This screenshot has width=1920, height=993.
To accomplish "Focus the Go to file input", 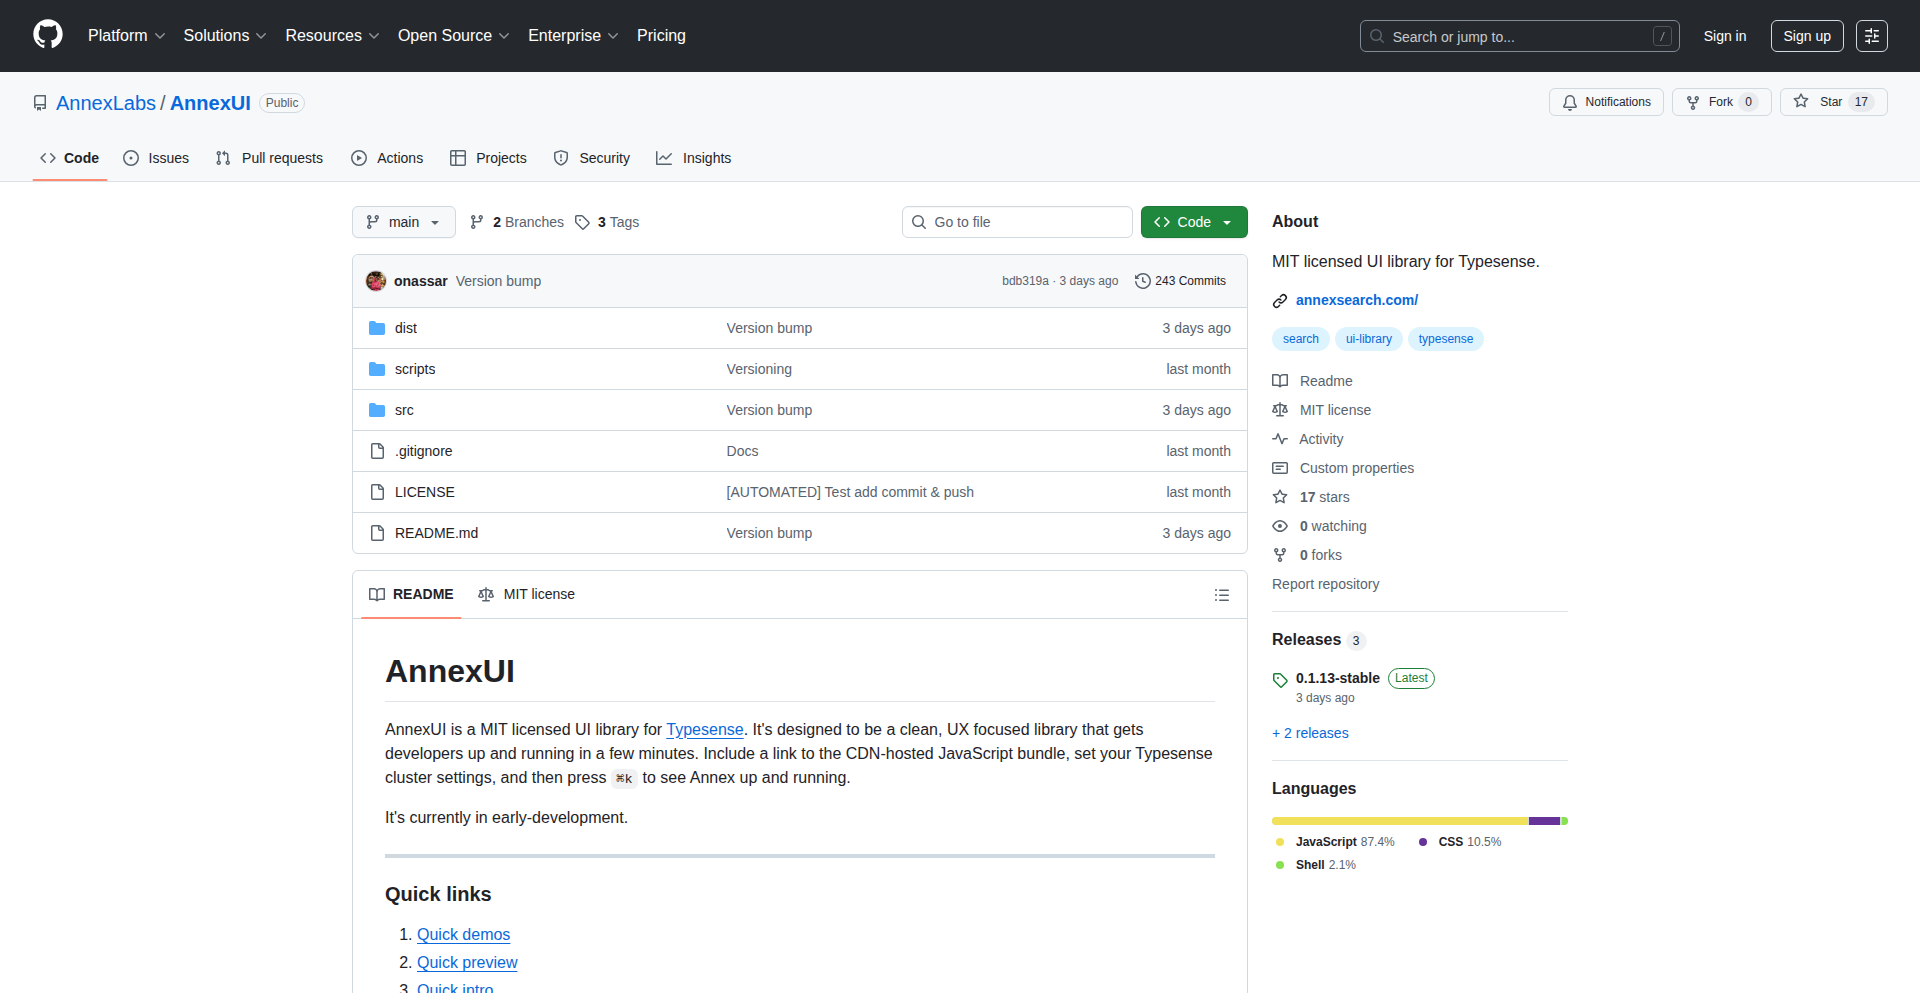I will (x=1017, y=222).
